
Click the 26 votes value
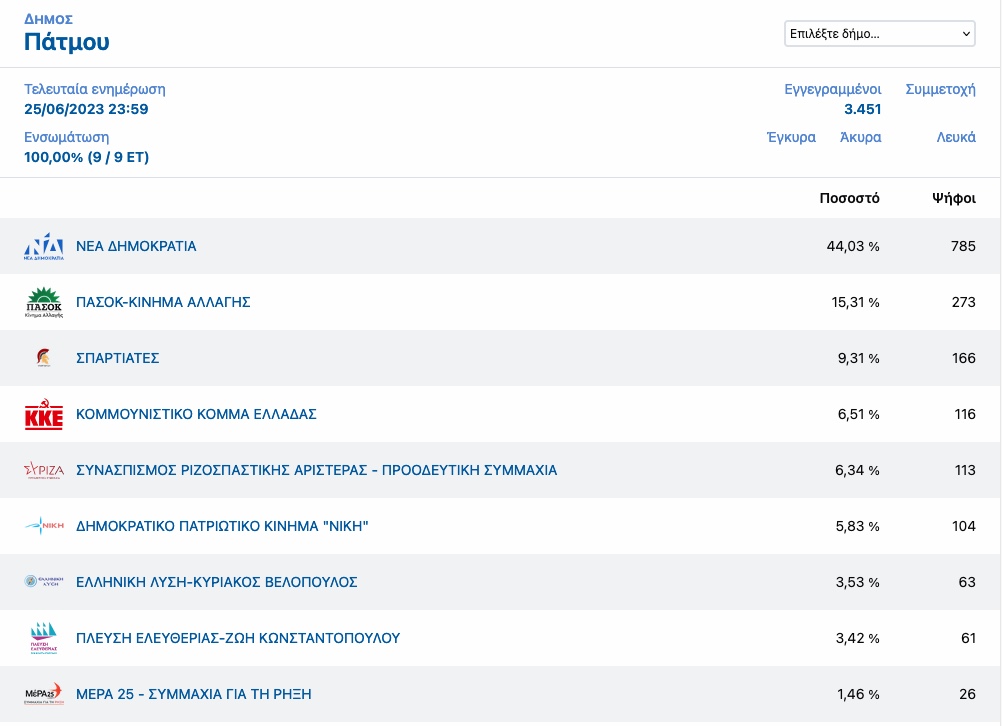(x=967, y=694)
